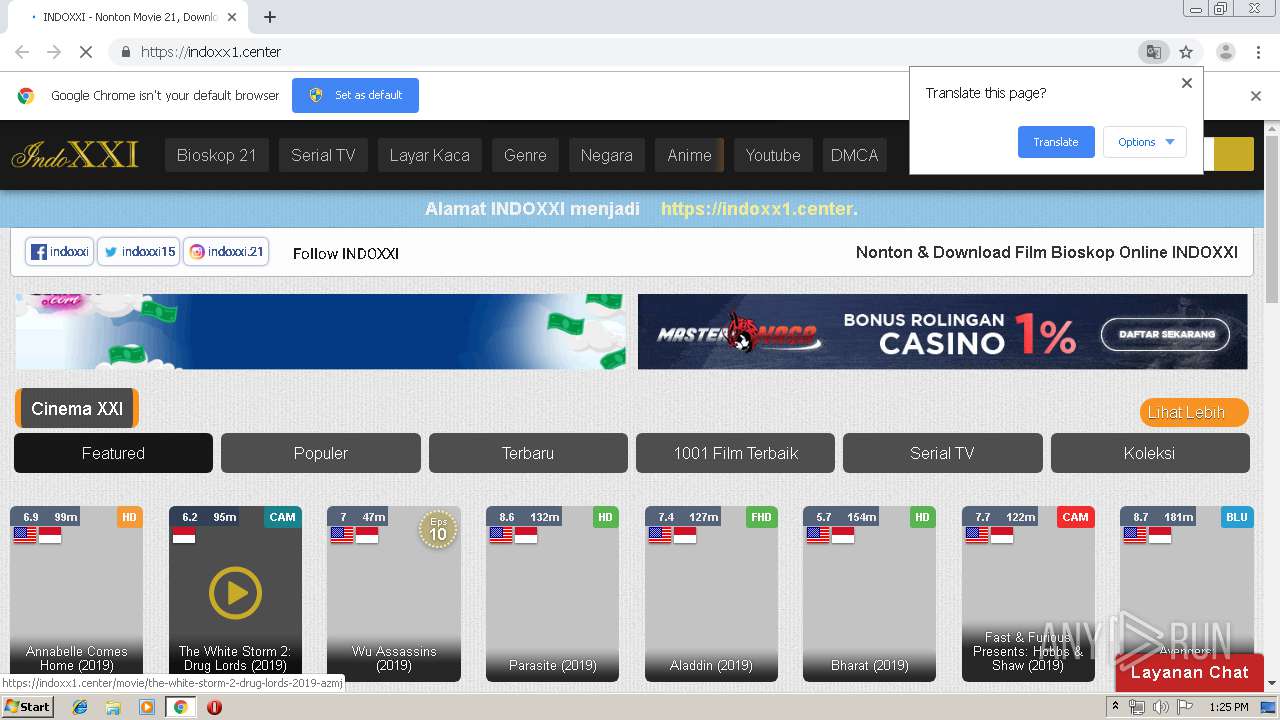Screen dimensions: 1280x720
Task: Open Annabelle Comes Home (2019) poster
Action: coord(76,593)
